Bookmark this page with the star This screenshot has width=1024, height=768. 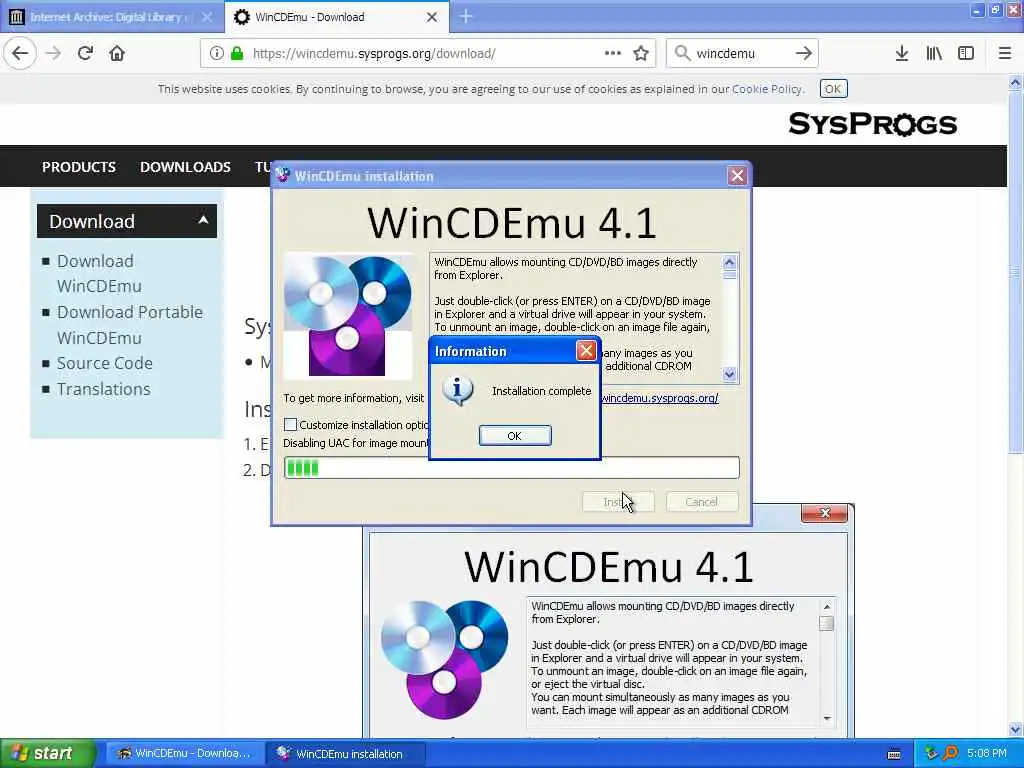(641, 54)
